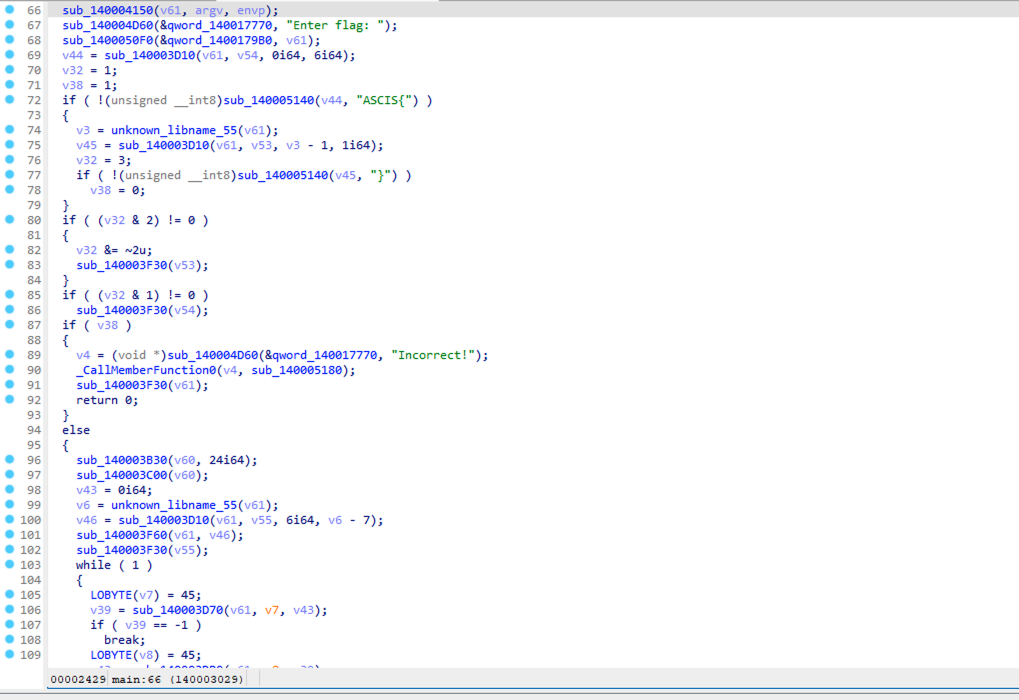1019x700 pixels.
Task: Click the blue marker next to line 69
Action: coord(9,55)
